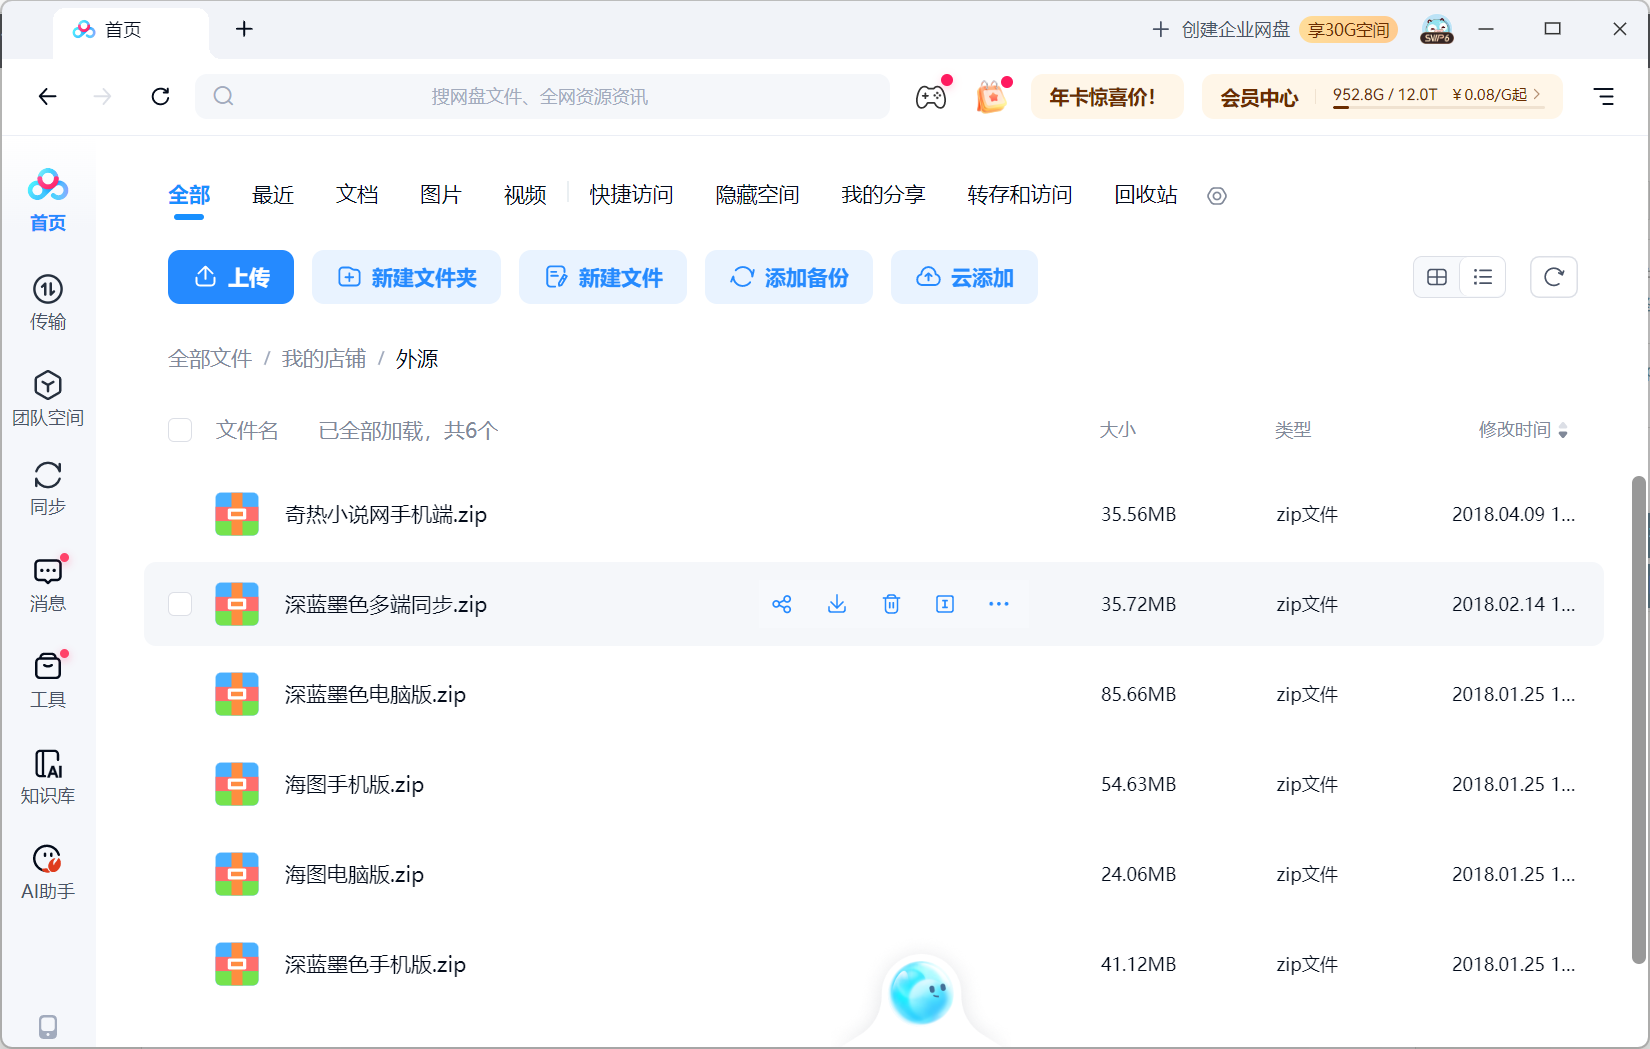This screenshot has height=1049, width=1650.
Task: Open the AI助手 sidebar icon
Action: [x=48, y=872]
